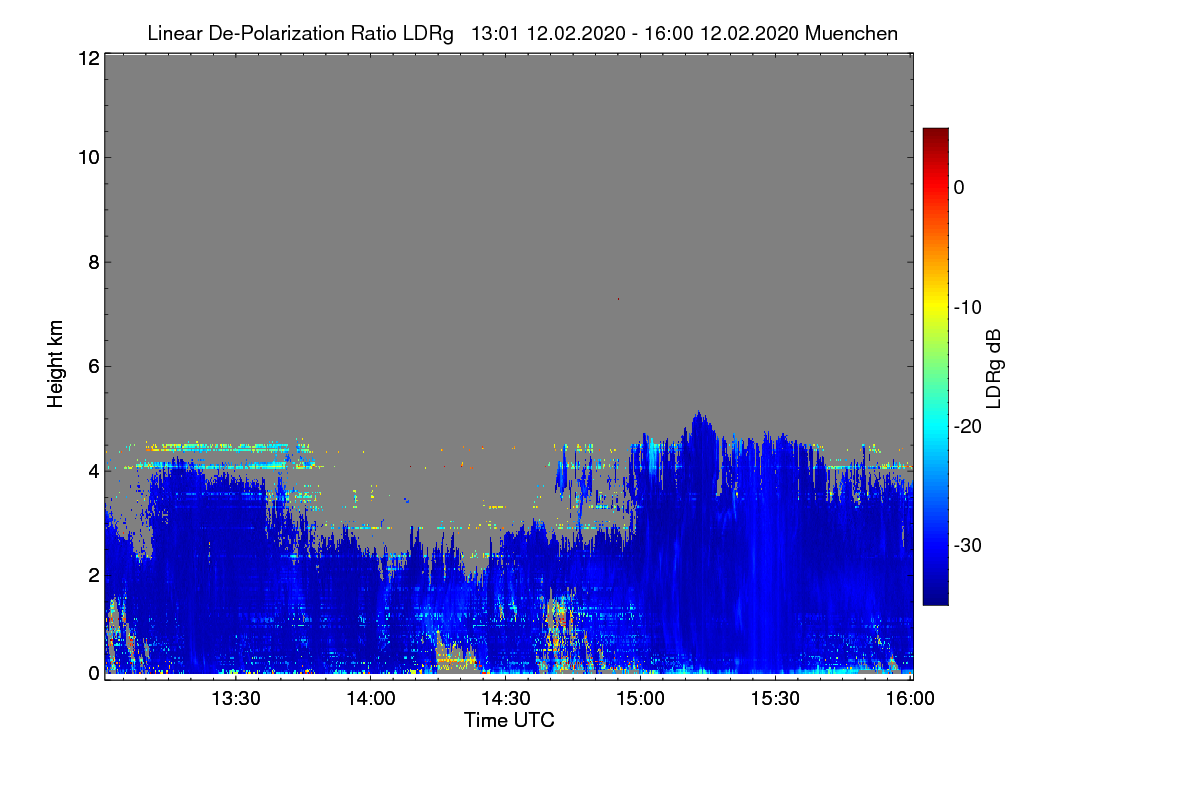This screenshot has width=1200, height=800.
Task: Click the isolated red pixel near 7 km
Action: tap(618, 298)
